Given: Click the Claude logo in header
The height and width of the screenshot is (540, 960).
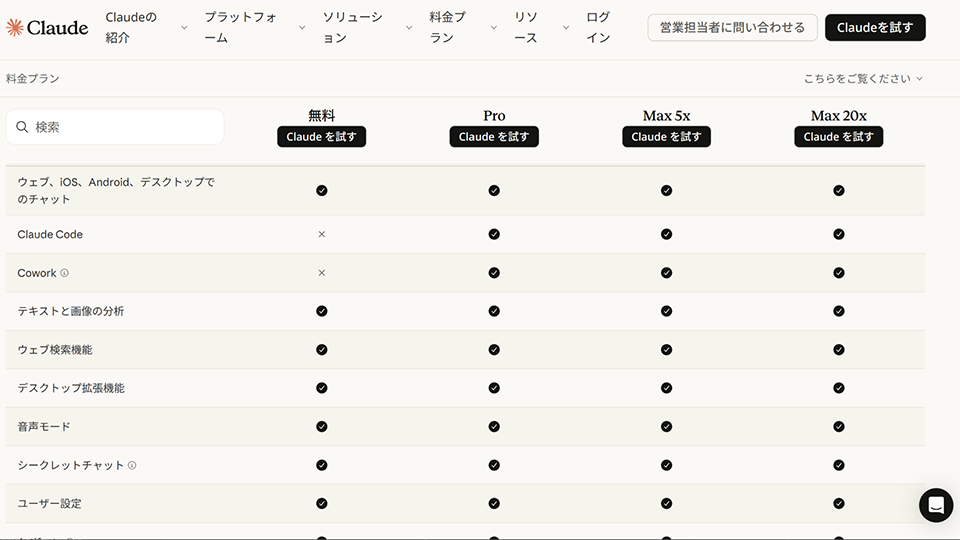Looking at the screenshot, I should pos(47,28).
